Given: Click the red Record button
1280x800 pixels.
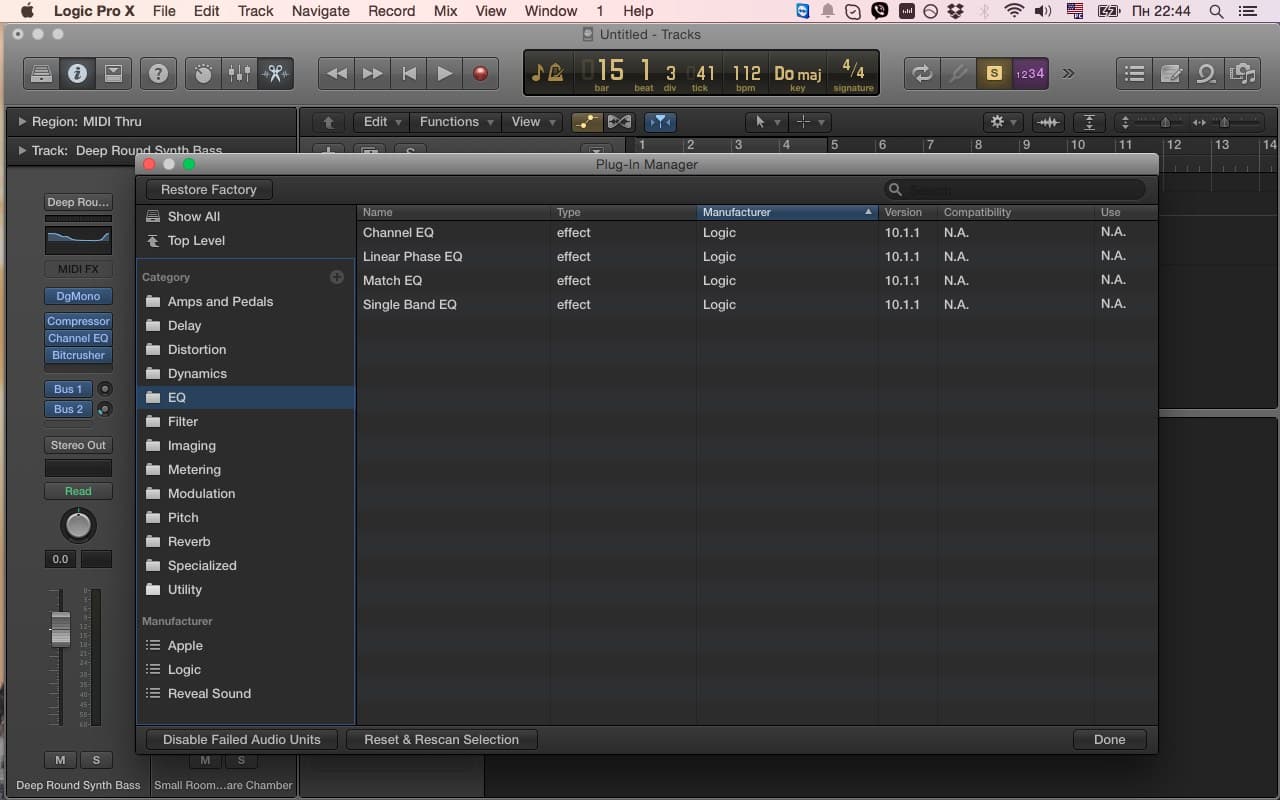Looking at the screenshot, I should coord(481,73).
